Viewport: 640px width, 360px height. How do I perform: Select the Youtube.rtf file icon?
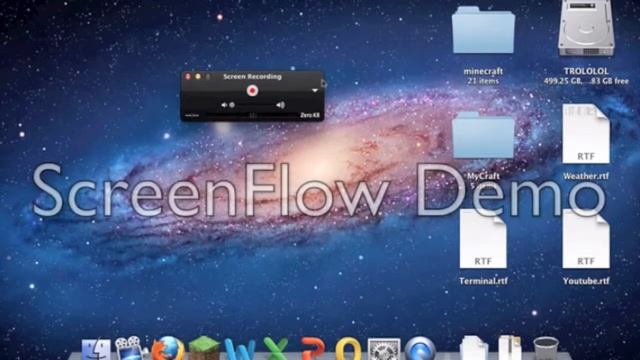pyautogui.click(x=586, y=239)
